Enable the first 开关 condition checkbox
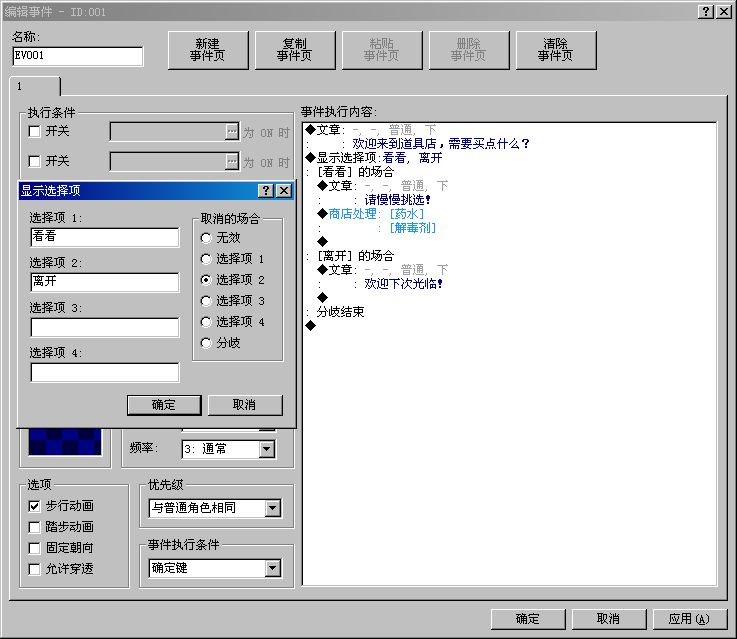 (34, 132)
